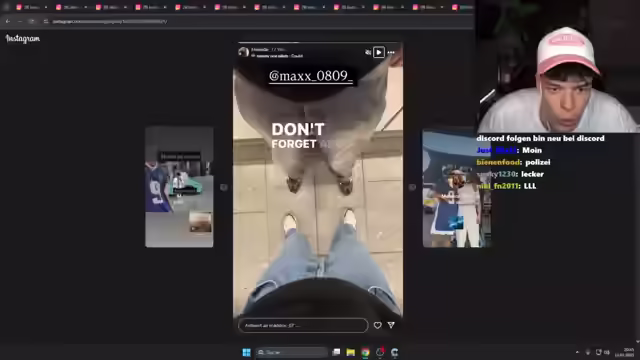Switch to the sixth Instagram browser tab
The height and width of the screenshot is (360, 640).
point(229,7)
